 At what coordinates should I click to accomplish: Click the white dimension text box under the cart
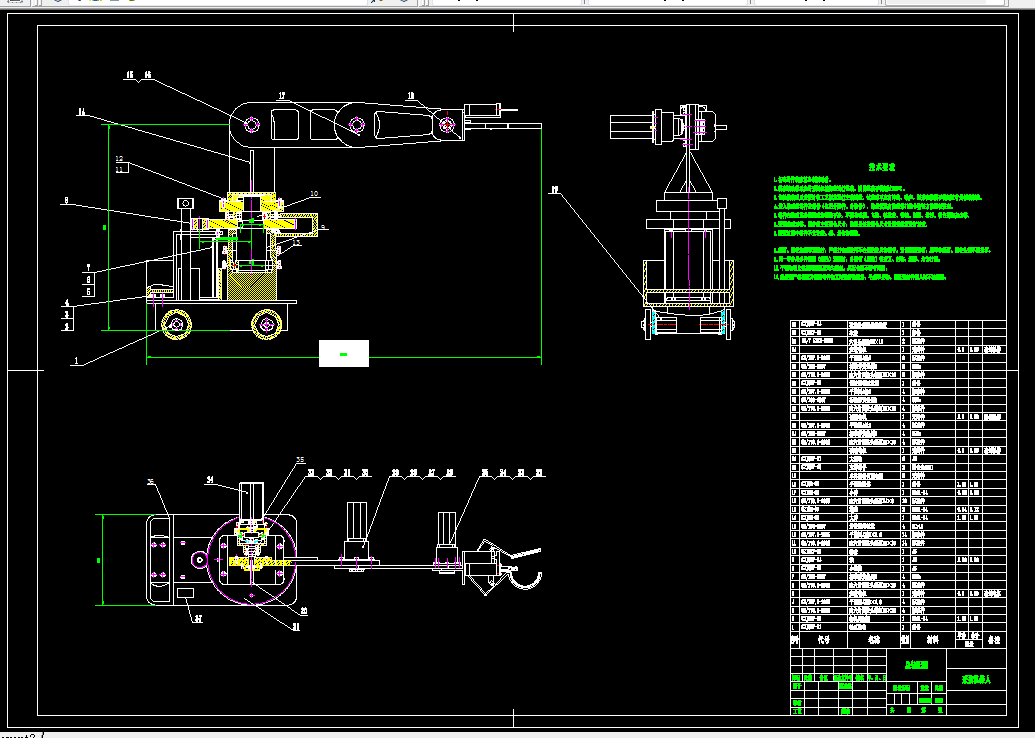tap(344, 354)
